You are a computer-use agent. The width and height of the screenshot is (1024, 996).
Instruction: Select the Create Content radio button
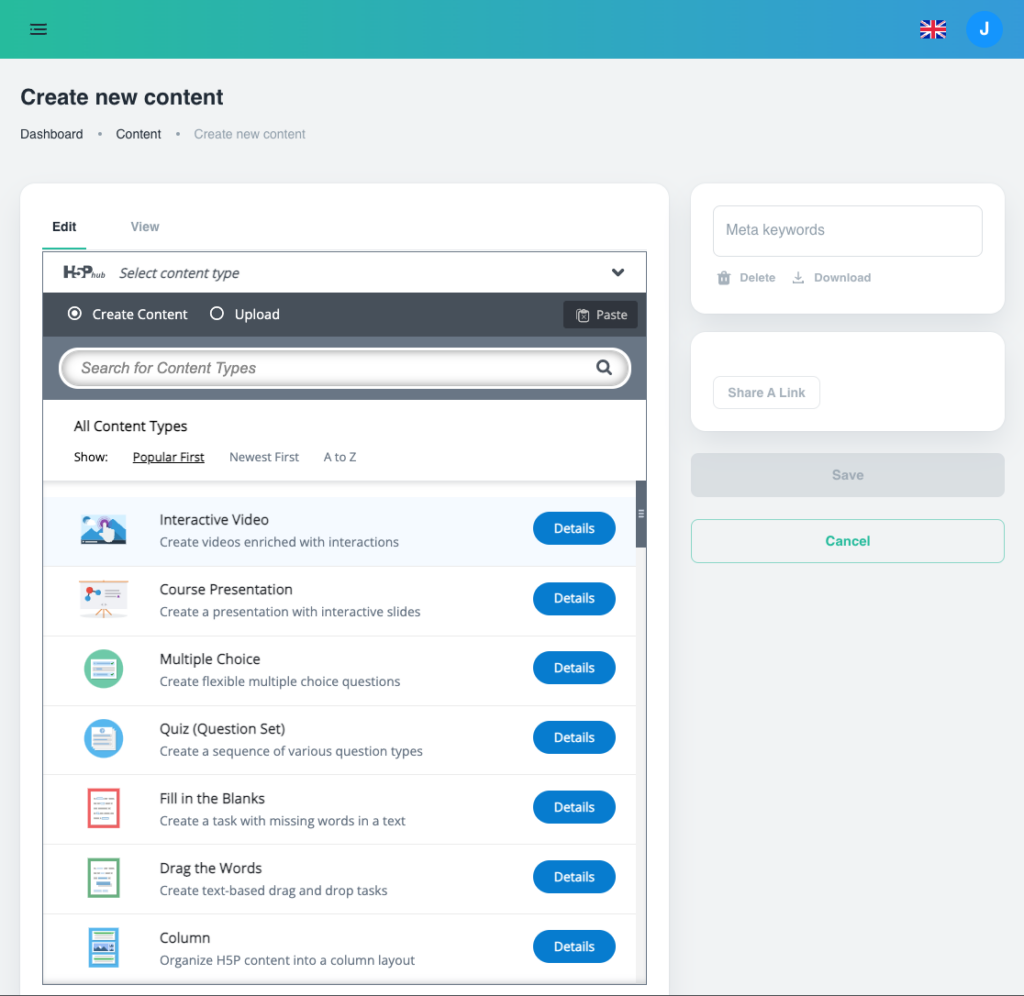tap(74, 313)
